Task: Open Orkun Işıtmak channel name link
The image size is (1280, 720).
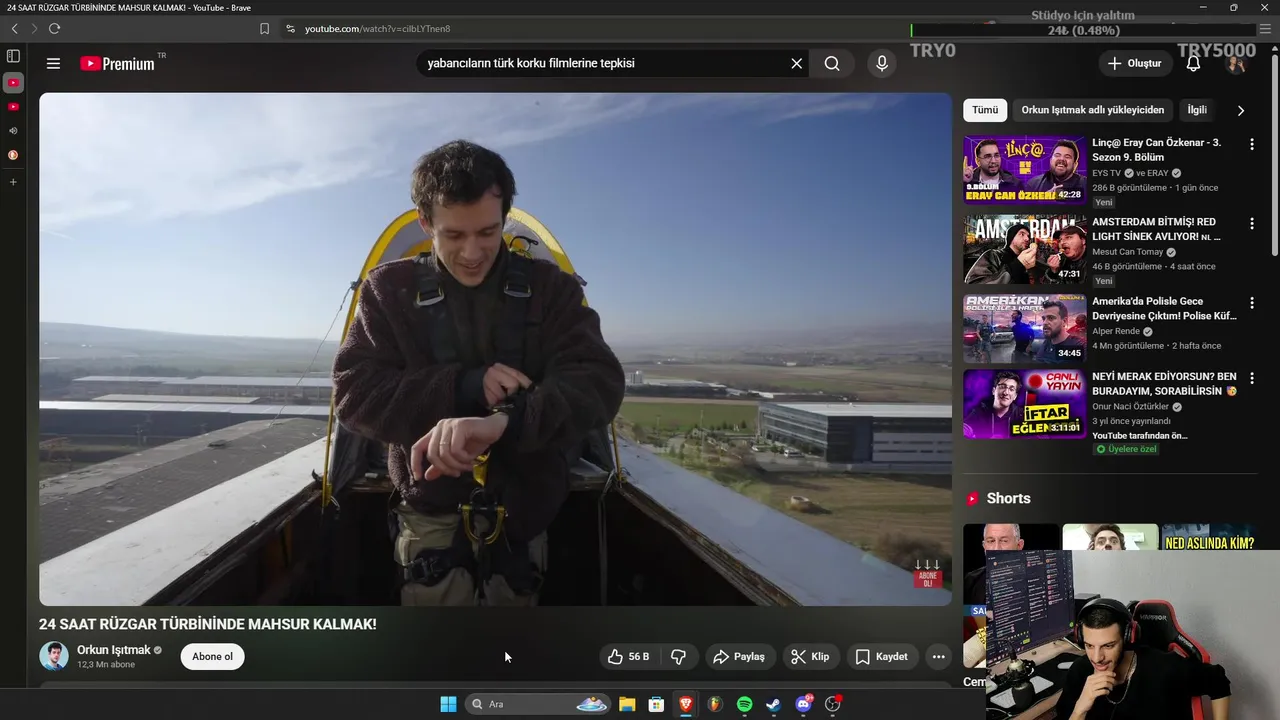Action: [113, 650]
